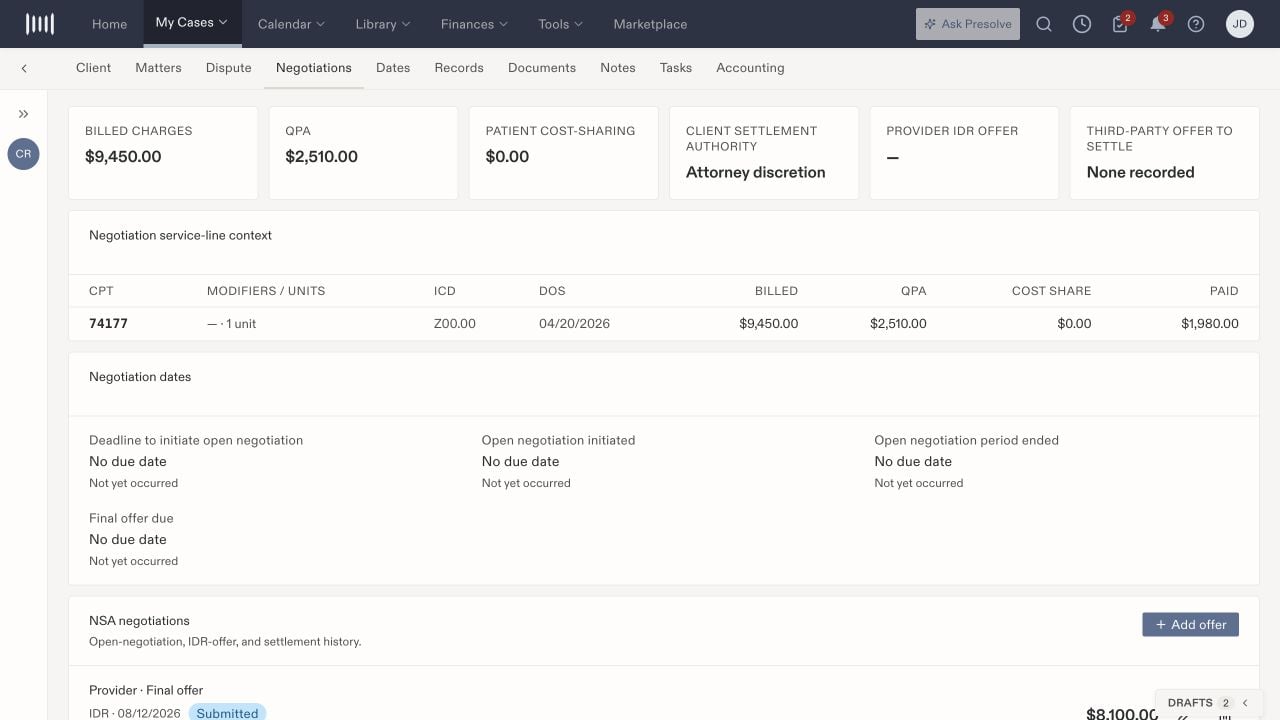Go to Home in the top navigation

coord(110,24)
